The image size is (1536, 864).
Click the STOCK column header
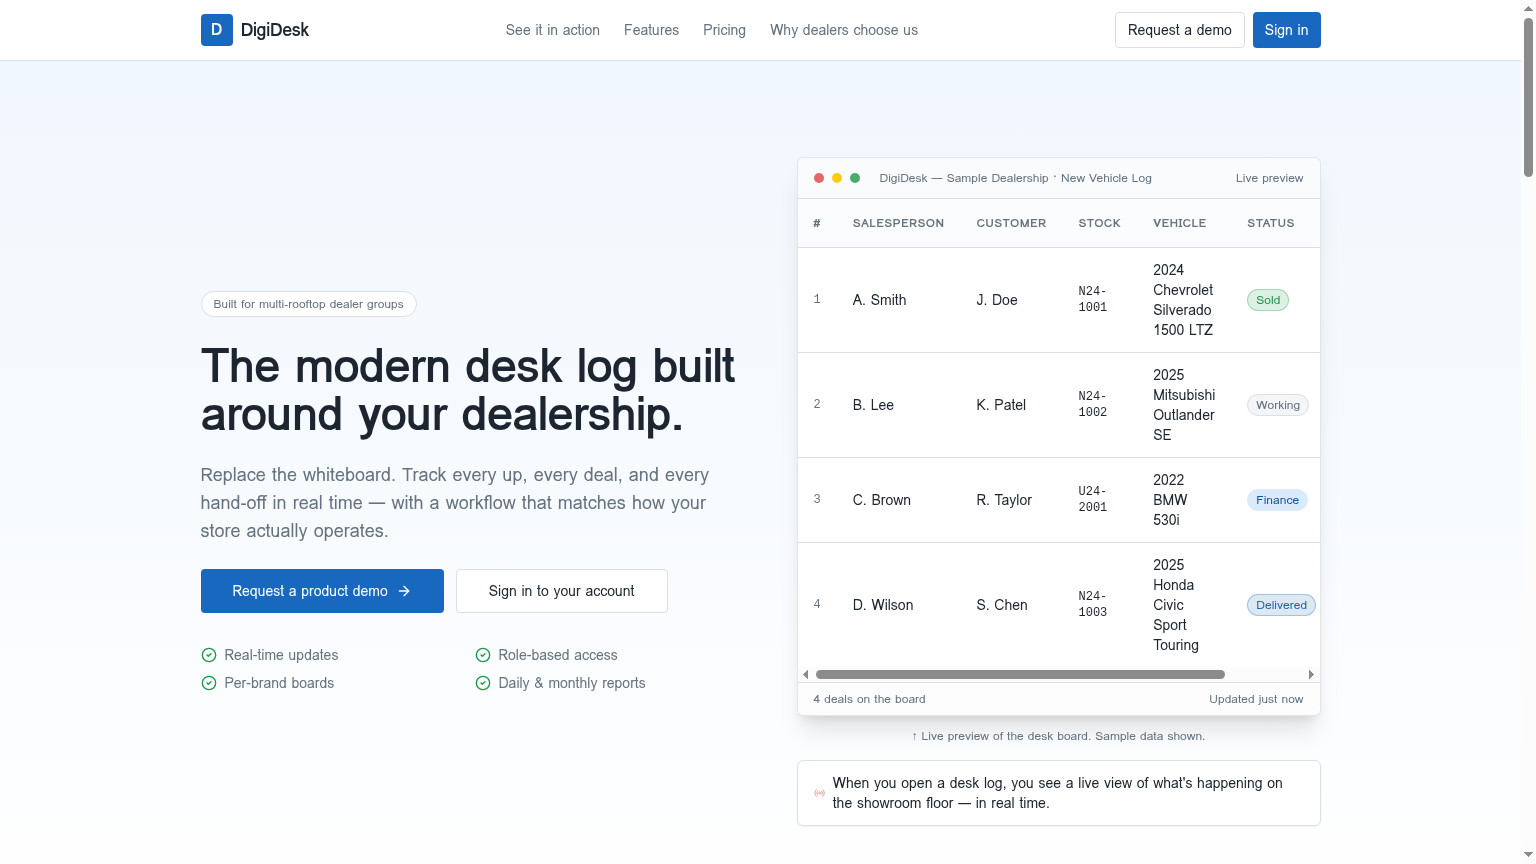point(1099,223)
